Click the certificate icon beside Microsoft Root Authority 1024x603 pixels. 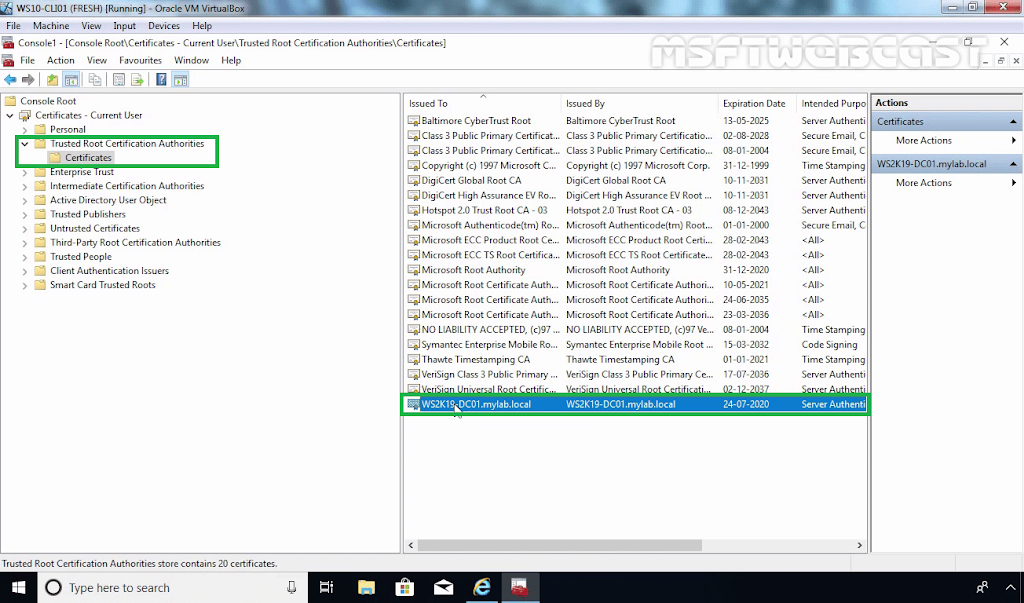click(413, 270)
